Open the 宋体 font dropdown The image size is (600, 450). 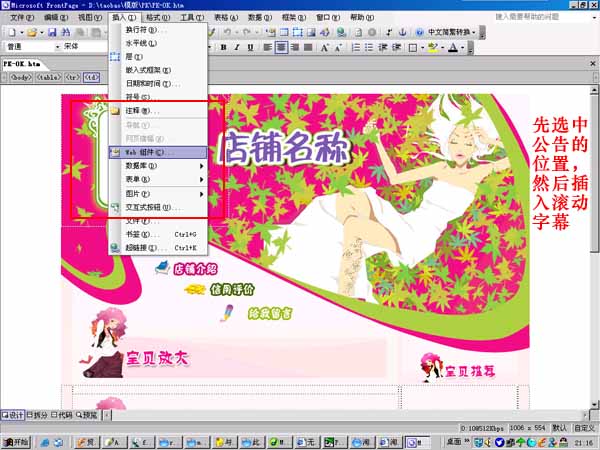pos(85,47)
